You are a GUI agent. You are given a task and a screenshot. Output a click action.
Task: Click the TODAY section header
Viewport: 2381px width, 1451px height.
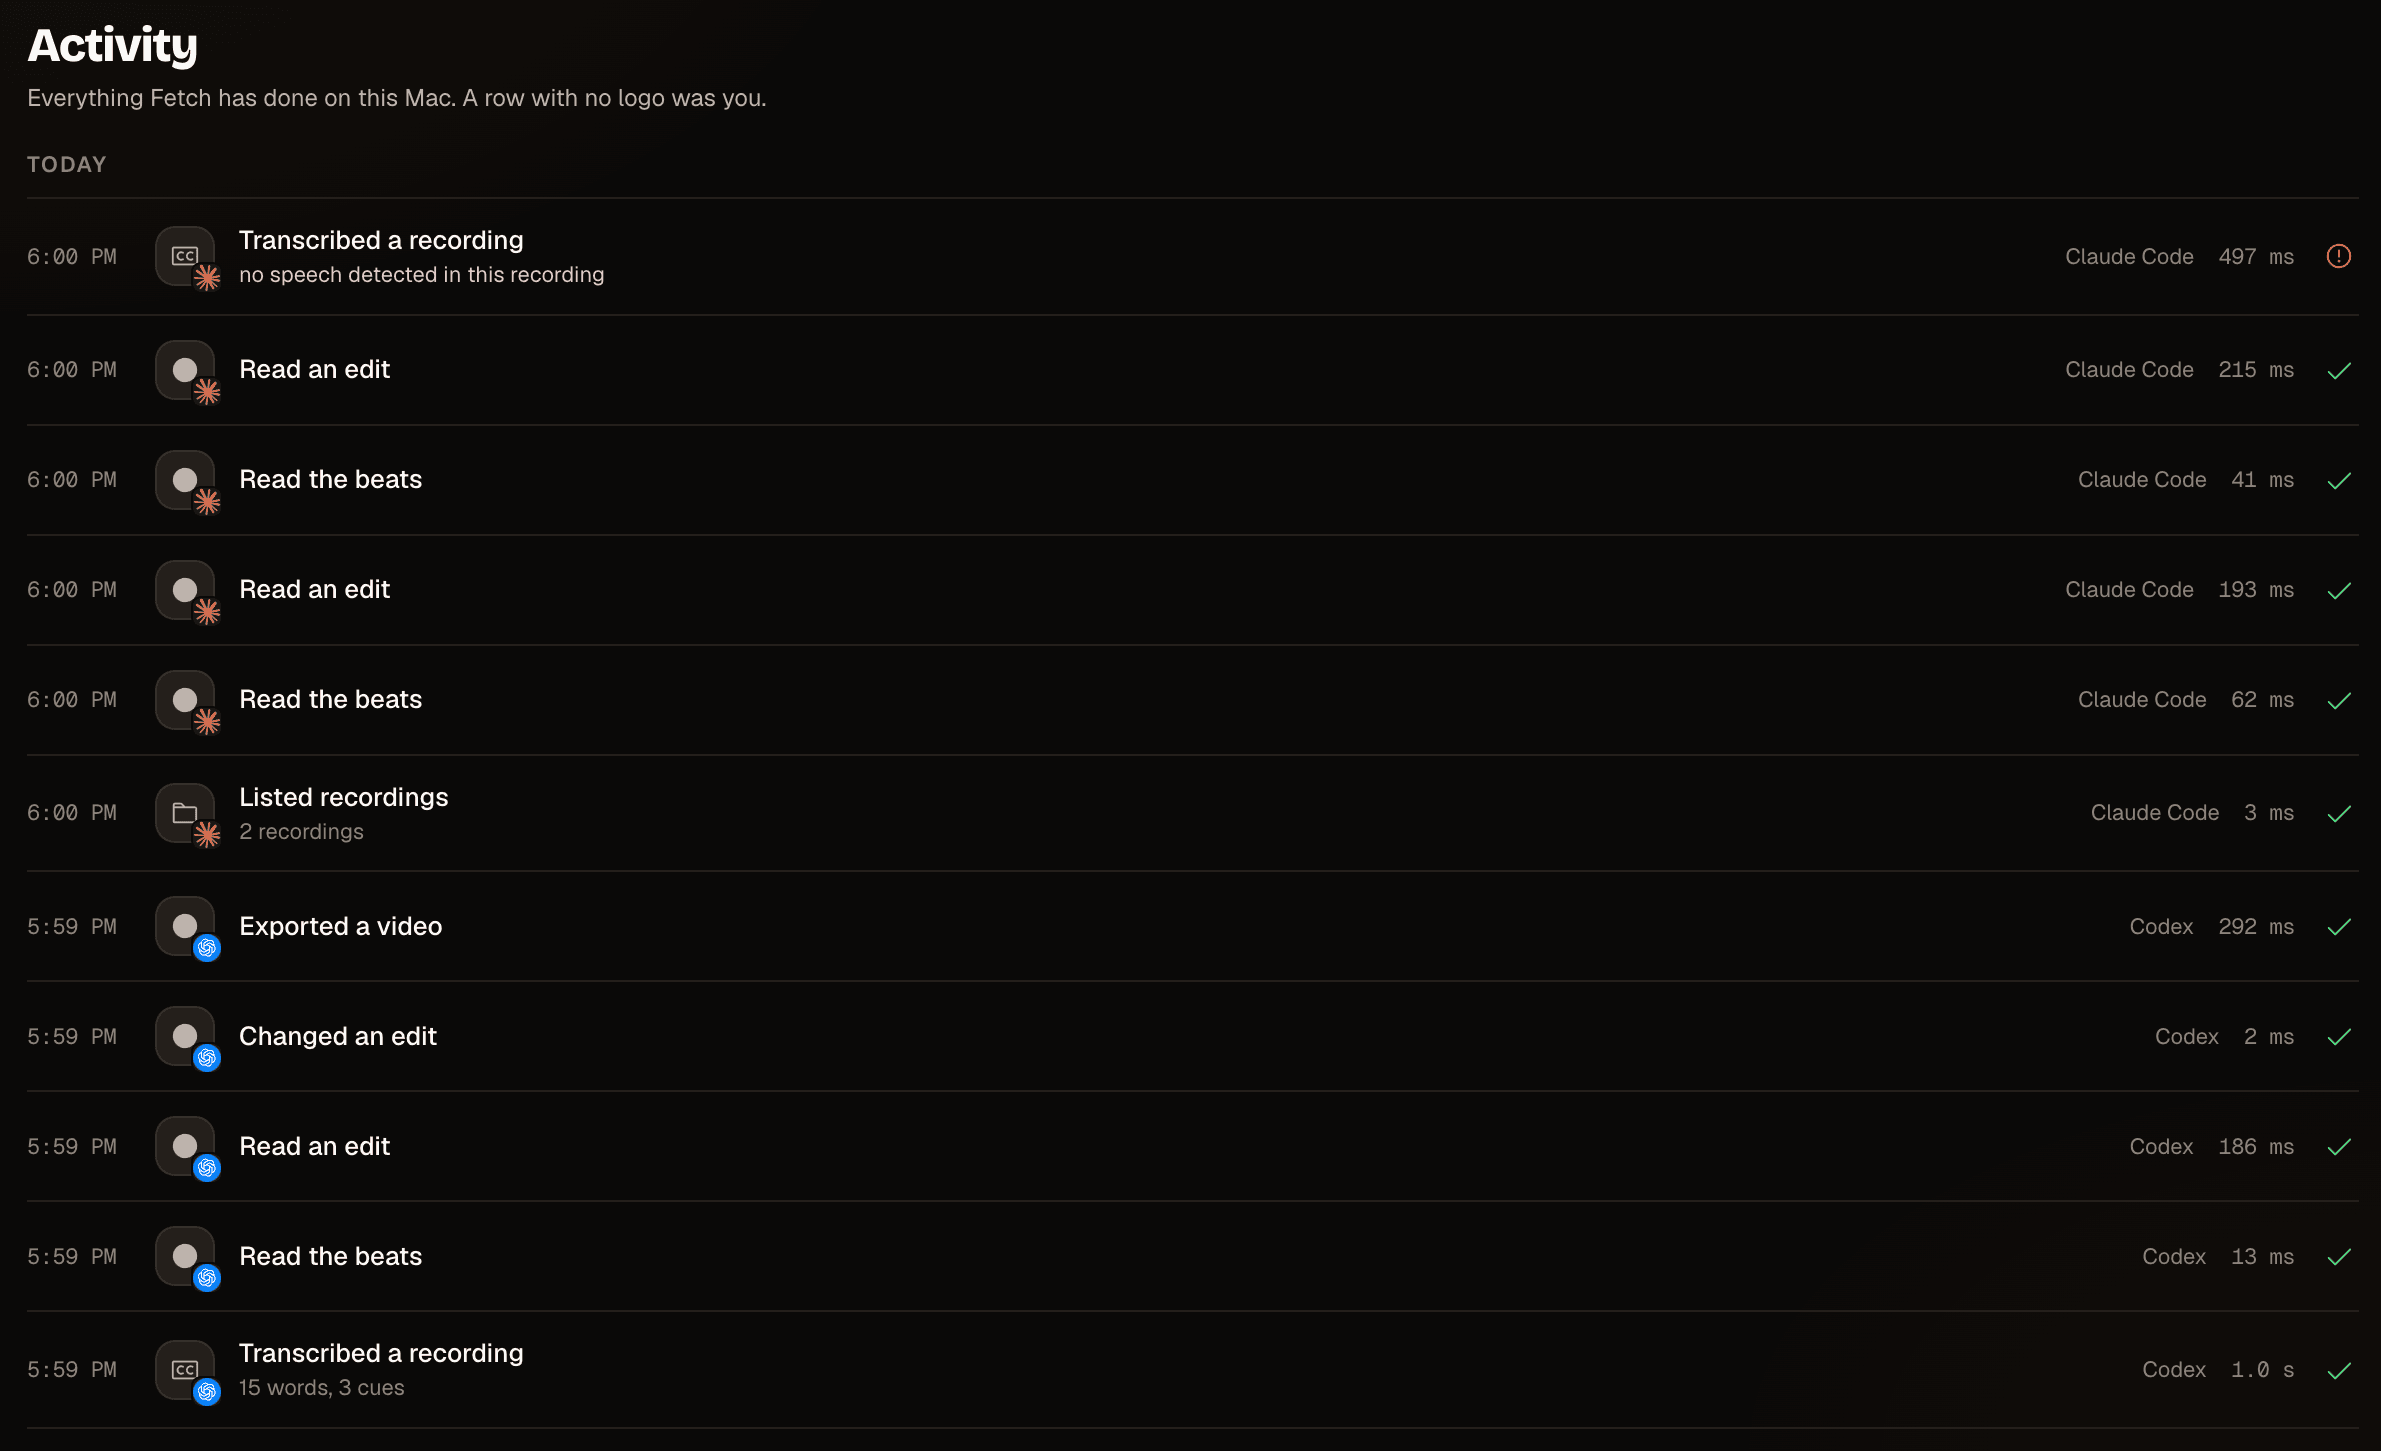[x=66, y=164]
